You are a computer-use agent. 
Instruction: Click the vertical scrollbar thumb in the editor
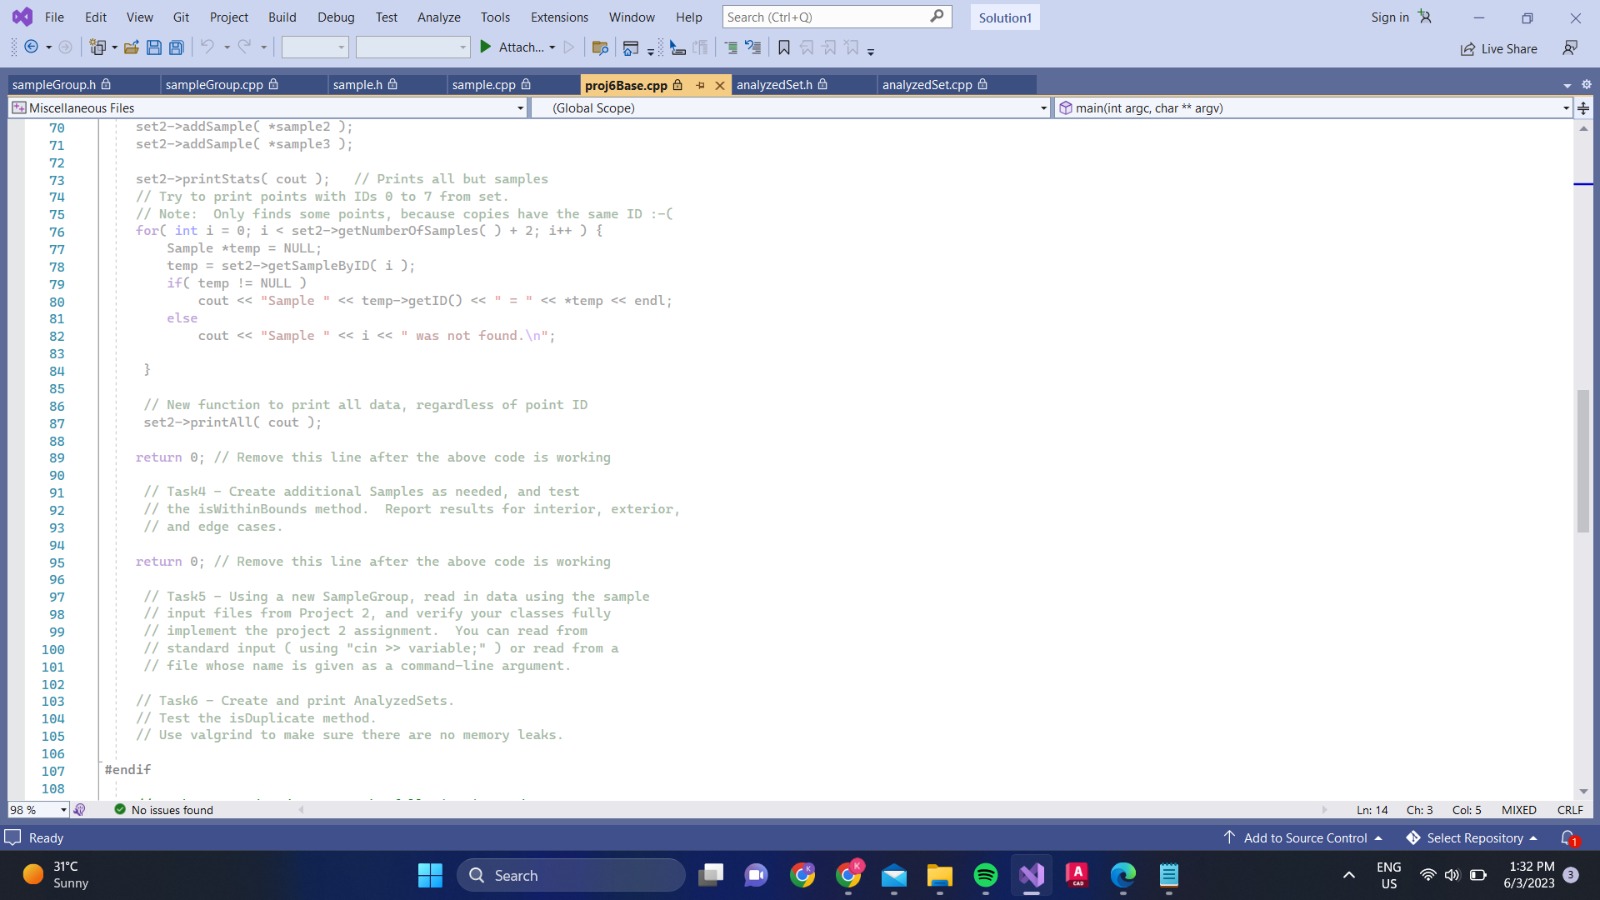[x=1583, y=460]
